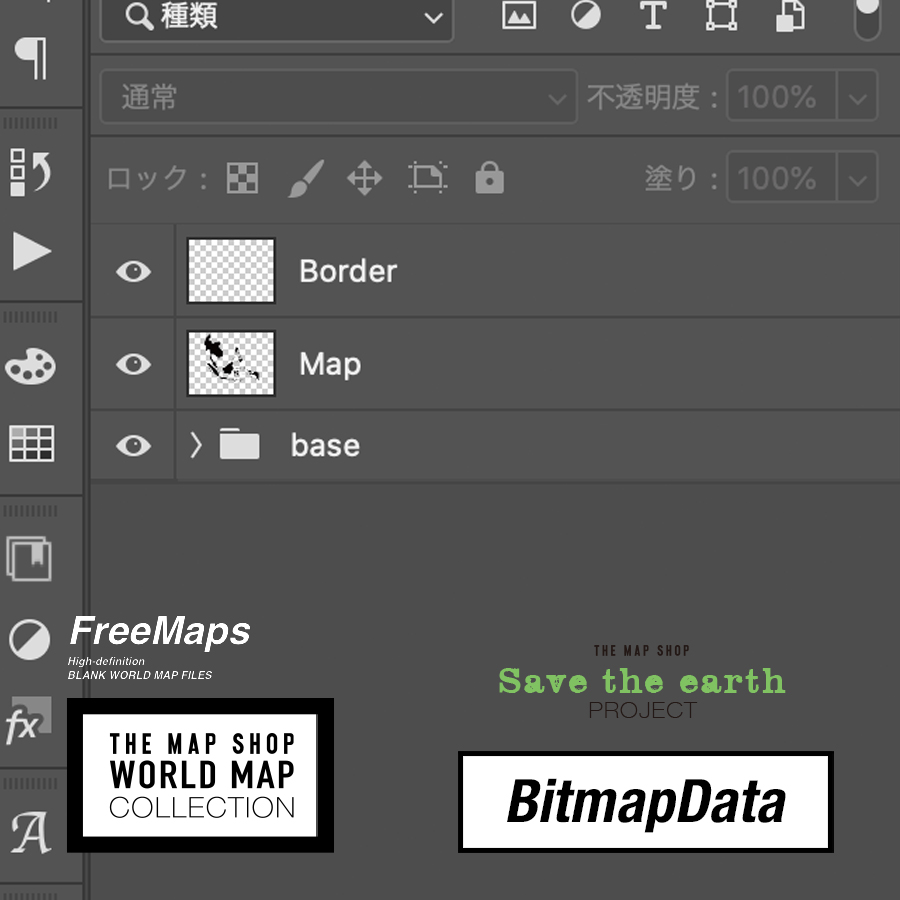
Task: Select the Border layer thumbnail
Action: [231, 271]
